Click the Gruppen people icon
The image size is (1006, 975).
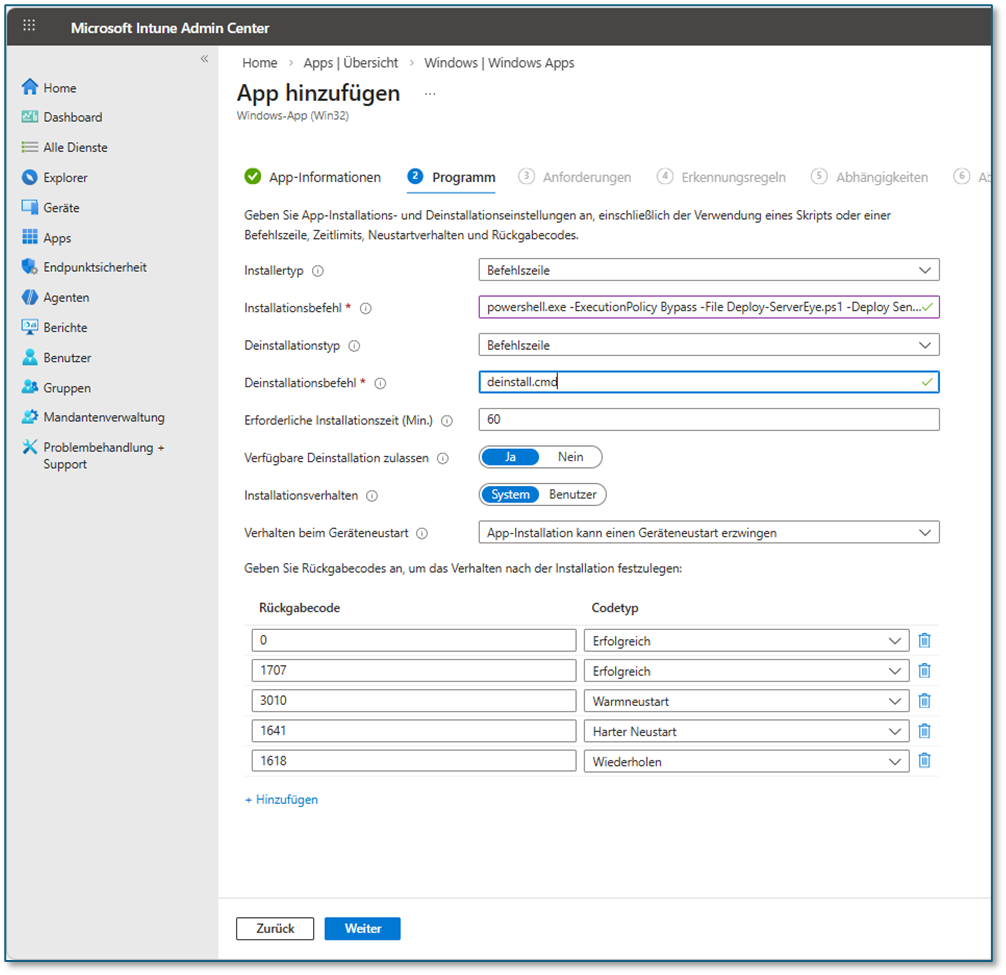30,387
